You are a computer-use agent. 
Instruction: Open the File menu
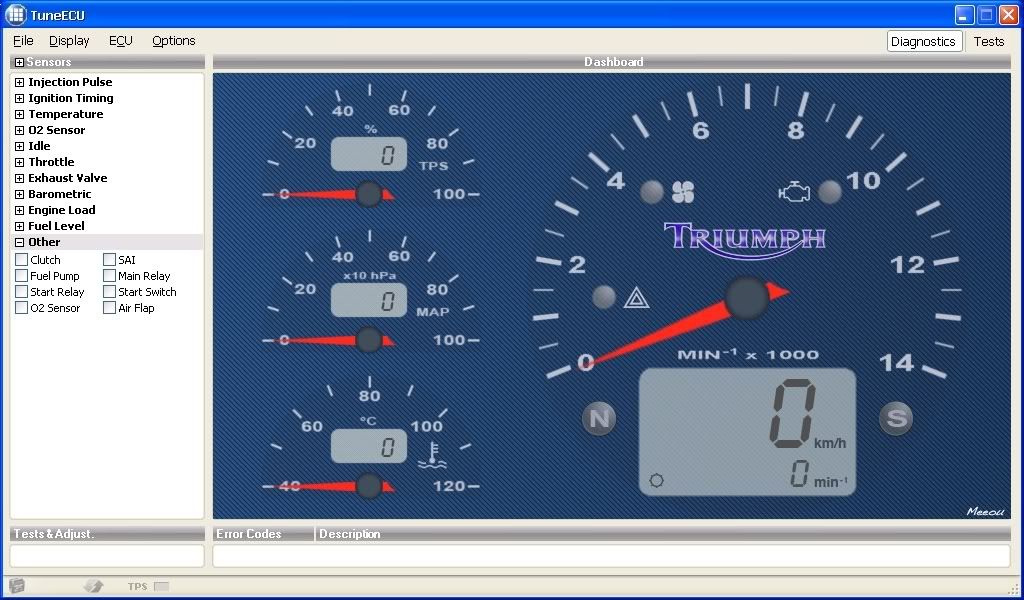(23, 40)
